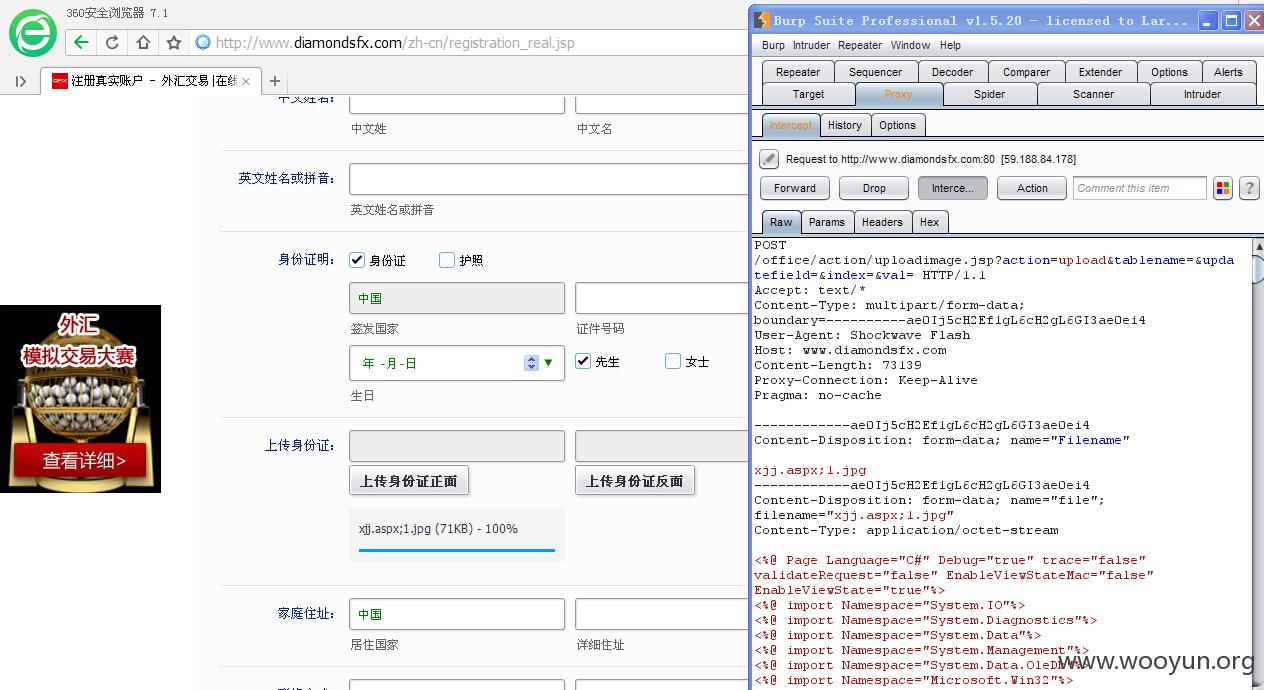The height and width of the screenshot is (690, 1264).
Task: Open the 外汇模拟交易大赛 banner ad
Action: (80, 398)
